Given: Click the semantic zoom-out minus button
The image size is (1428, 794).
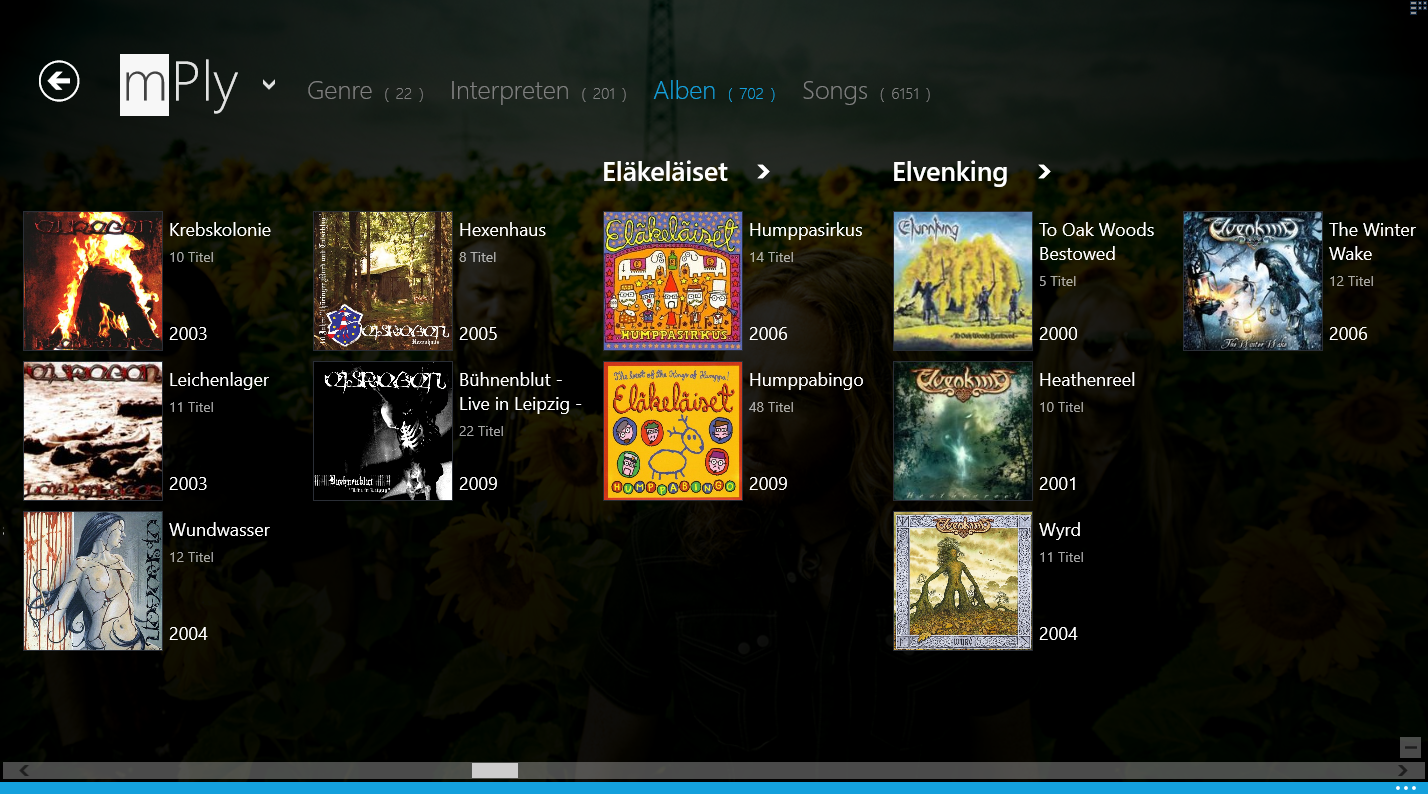Looking at the screenshot, I should [x=1410, y=747].
